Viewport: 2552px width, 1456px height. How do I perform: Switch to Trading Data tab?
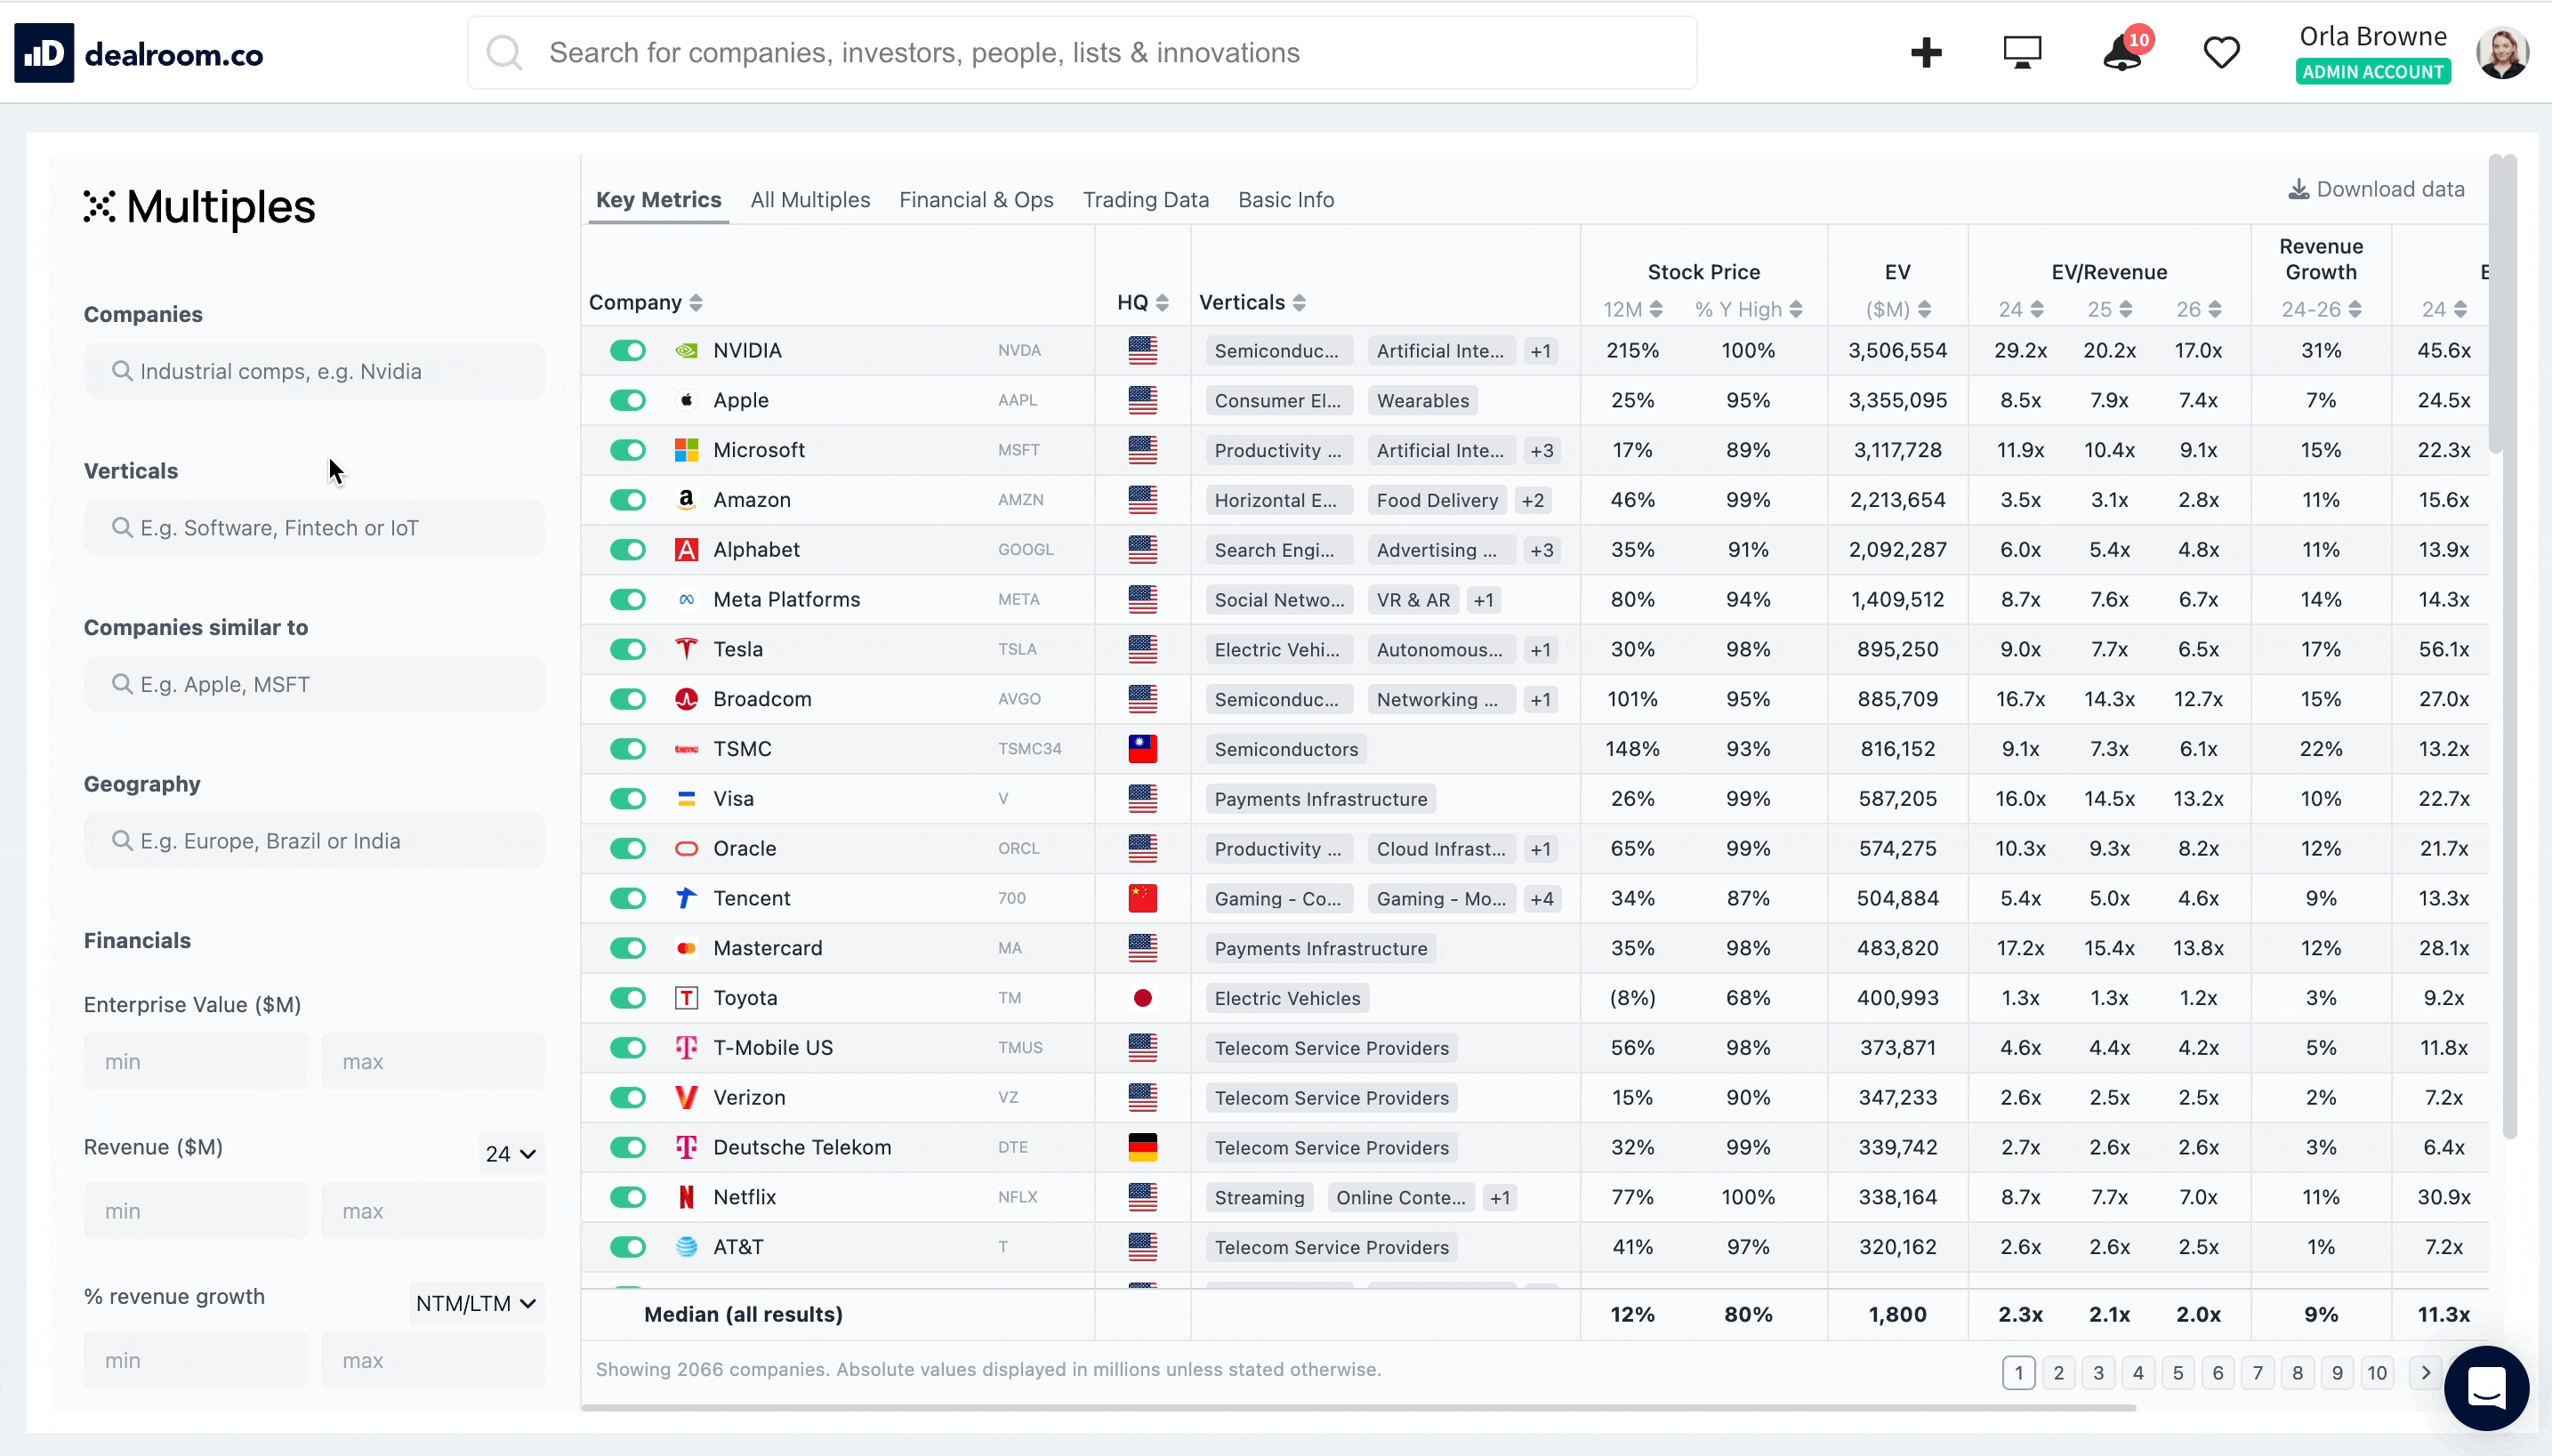[x=1146, y=200]
